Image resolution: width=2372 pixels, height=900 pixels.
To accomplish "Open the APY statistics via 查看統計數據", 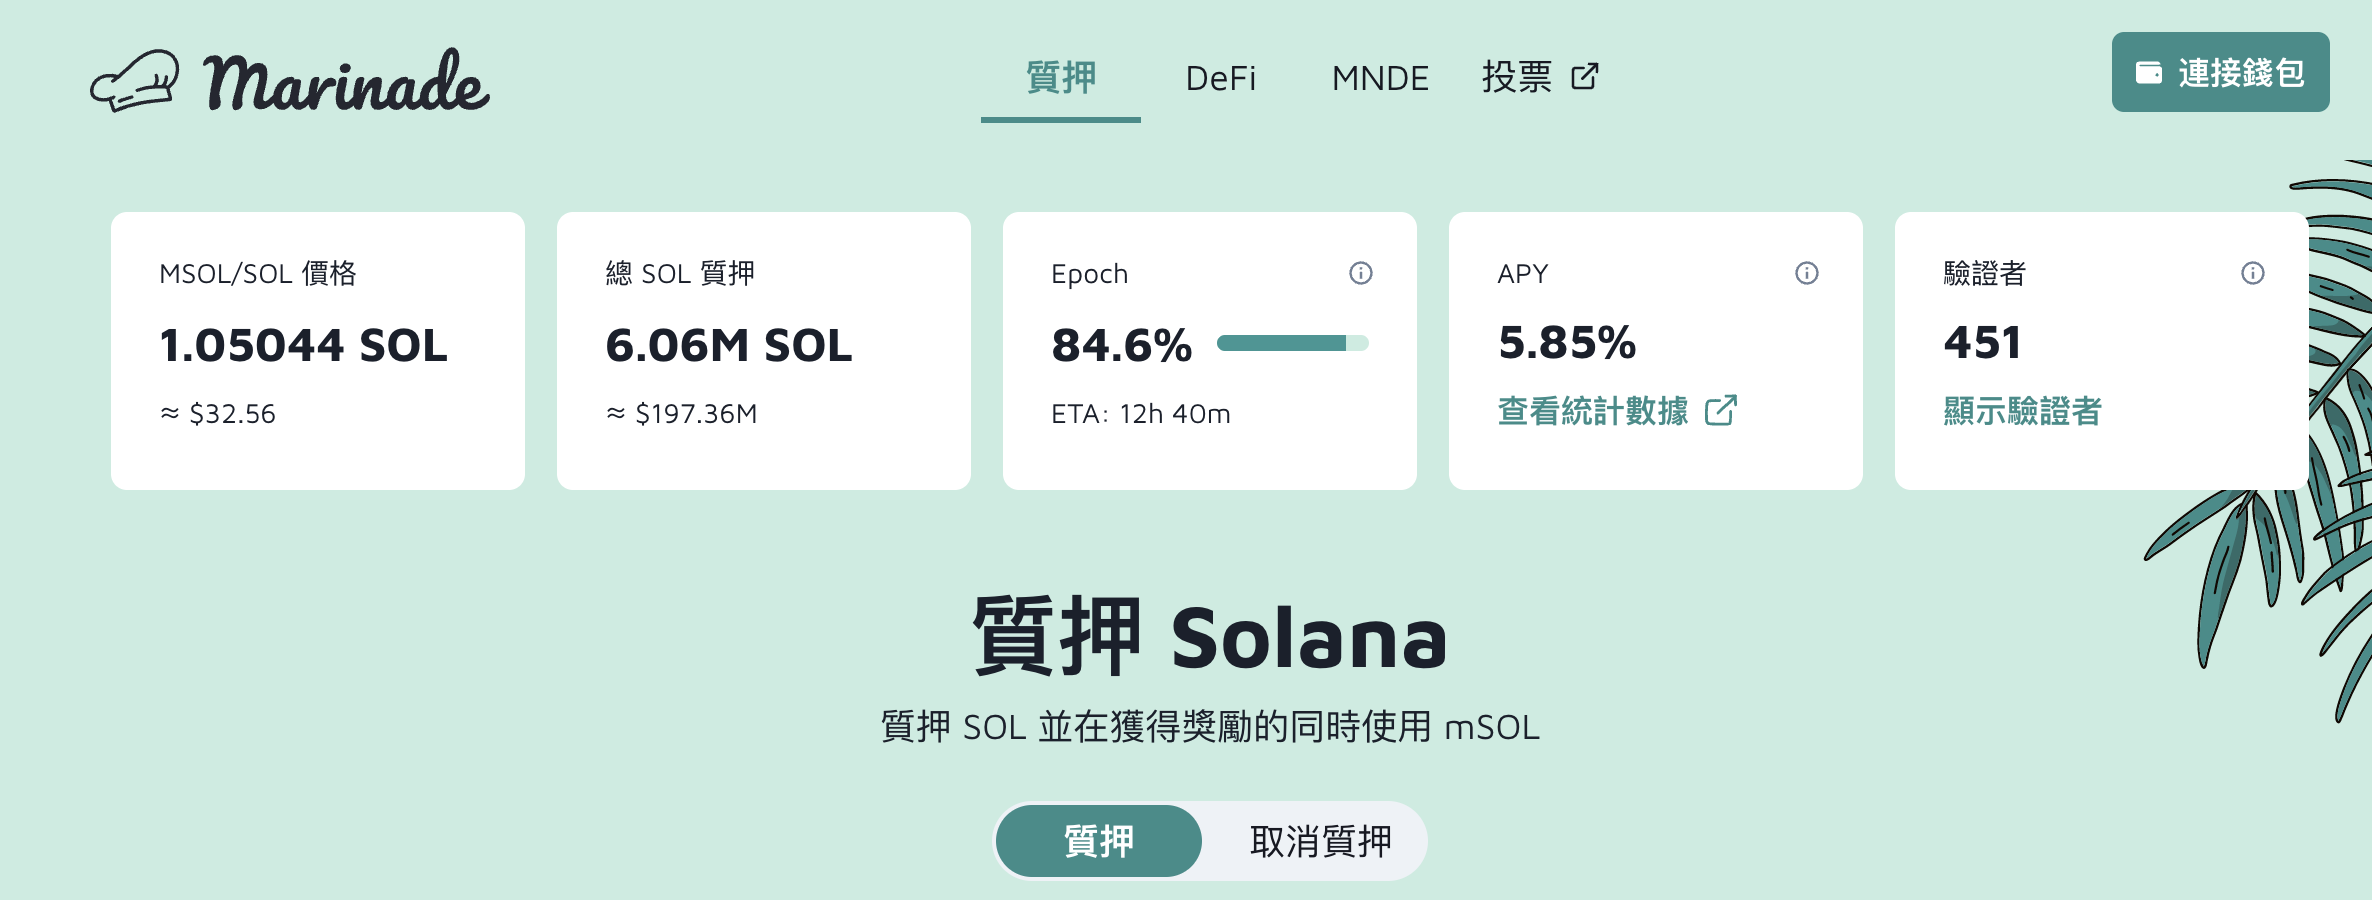I will pos(1595,410).
